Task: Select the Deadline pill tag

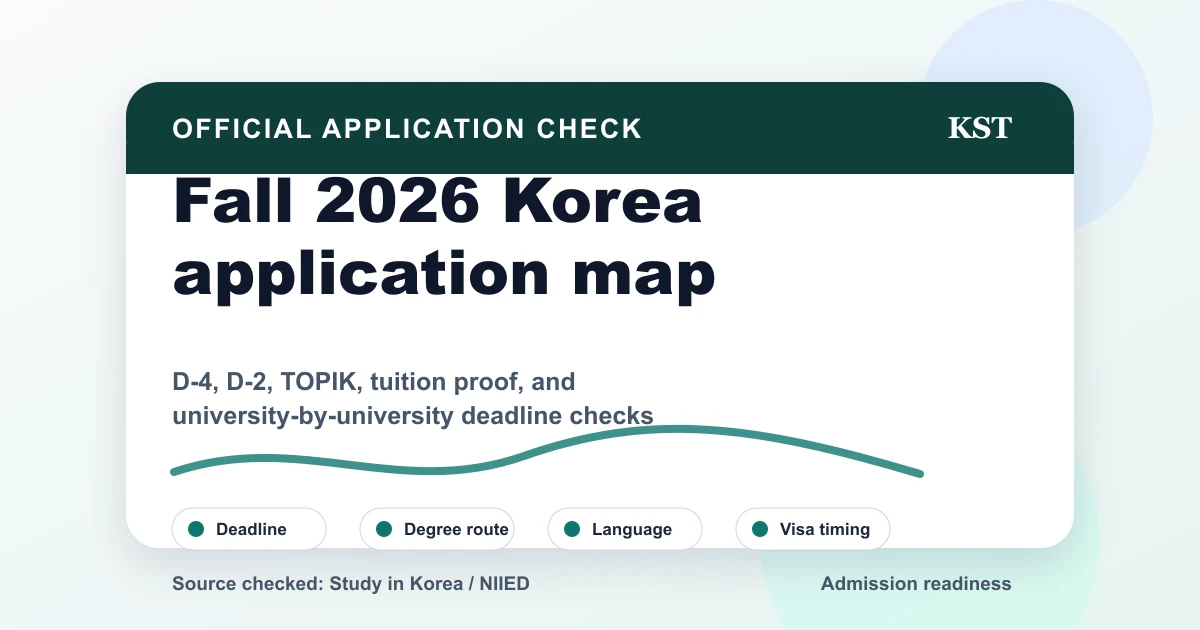Action: point(249,529)
